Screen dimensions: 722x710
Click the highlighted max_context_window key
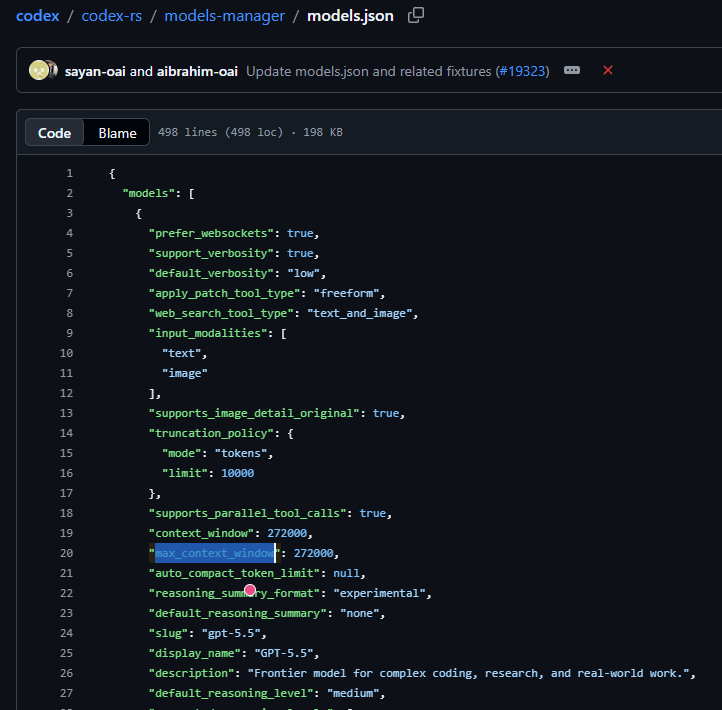click(215, 553)
